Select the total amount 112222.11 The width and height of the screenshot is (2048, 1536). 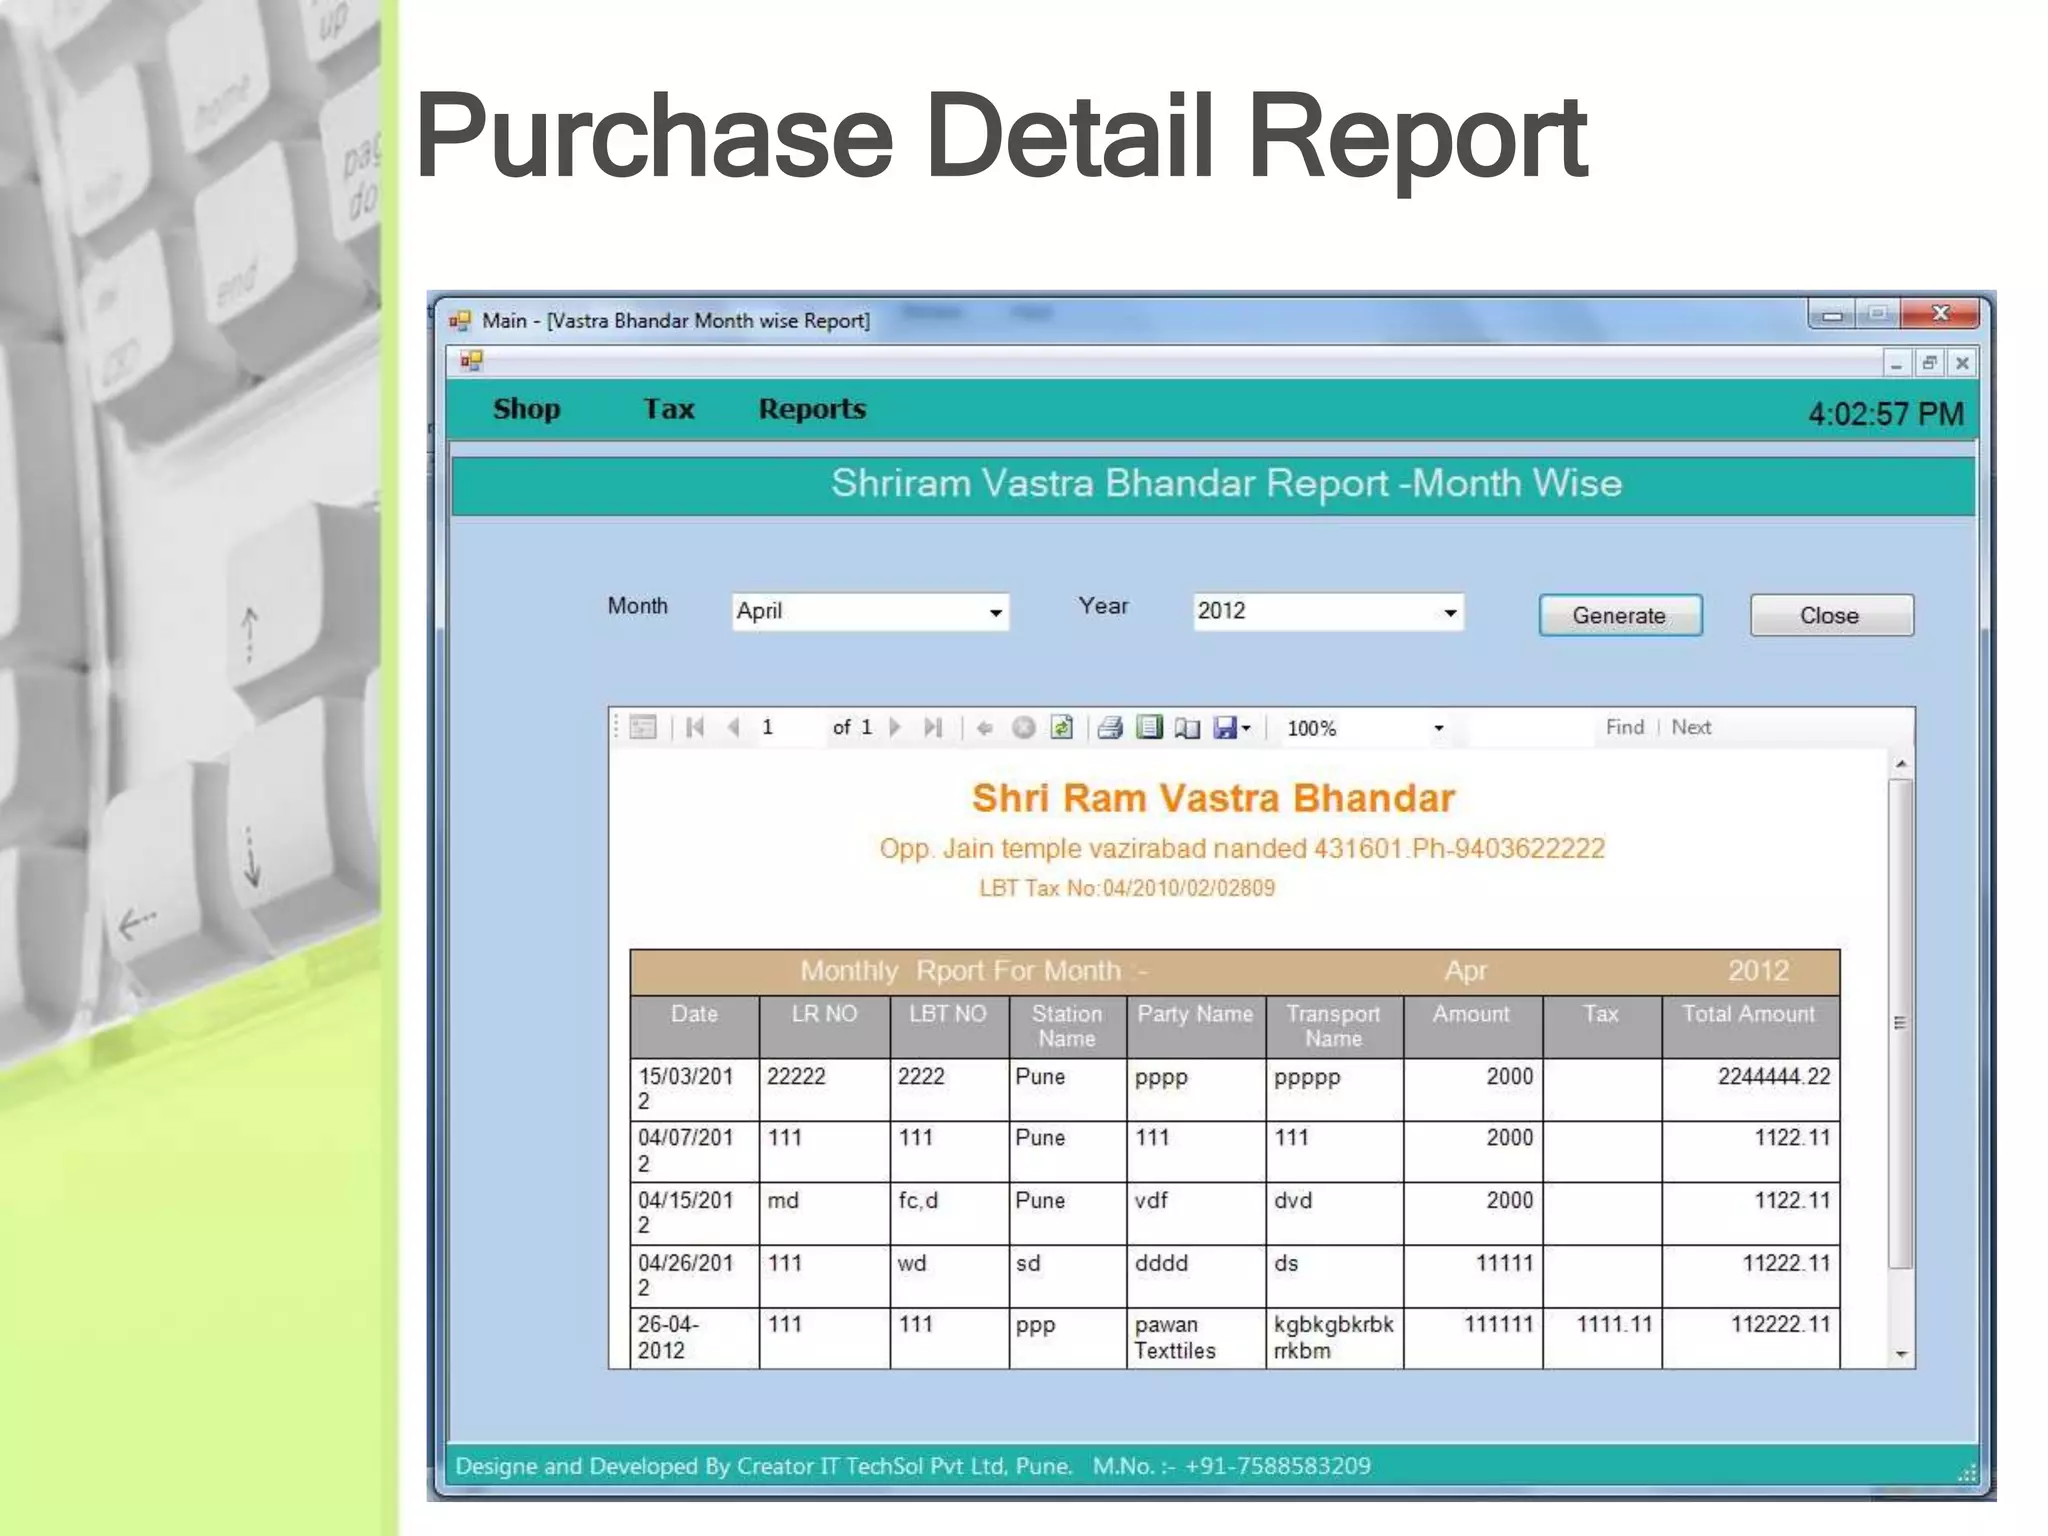coord(1750,1338)
